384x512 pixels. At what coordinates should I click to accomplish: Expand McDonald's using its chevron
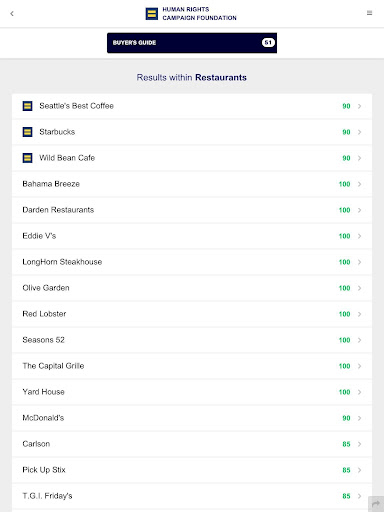(359, 418)
